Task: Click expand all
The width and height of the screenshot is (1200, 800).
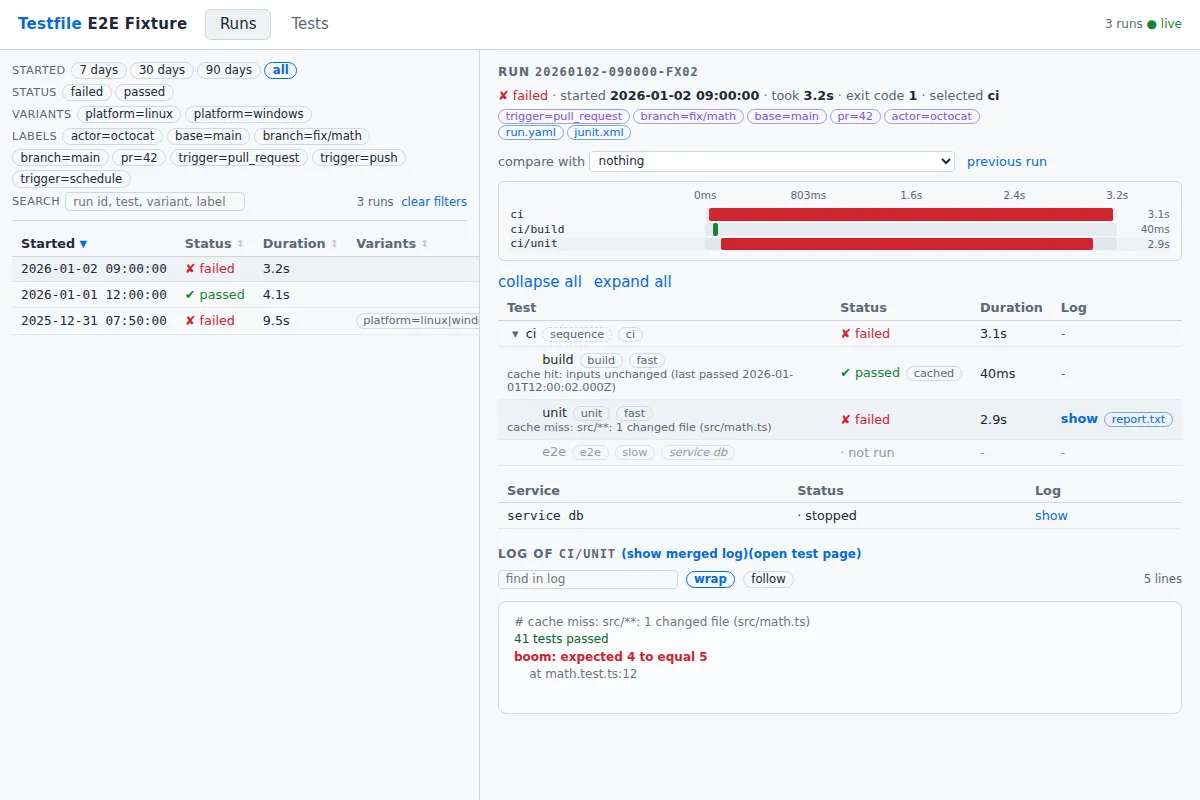Action: click(633, 282)
